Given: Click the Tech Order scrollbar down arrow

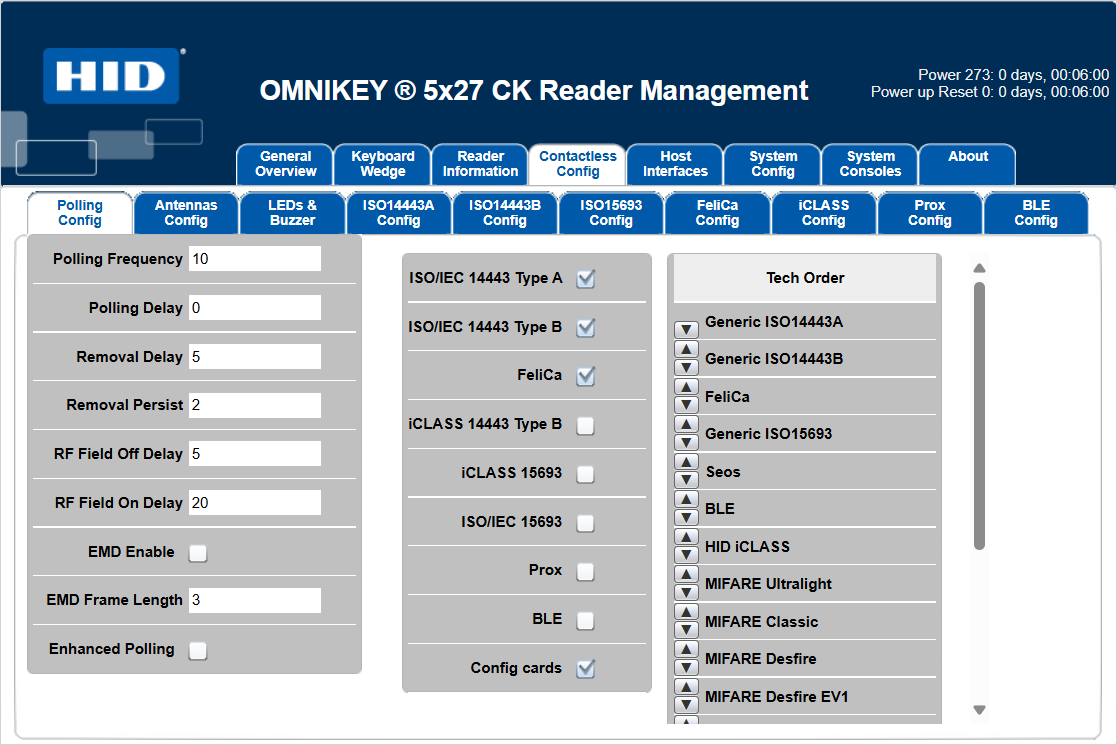Looking at the screenshot, I should click(x=980, y=710).
